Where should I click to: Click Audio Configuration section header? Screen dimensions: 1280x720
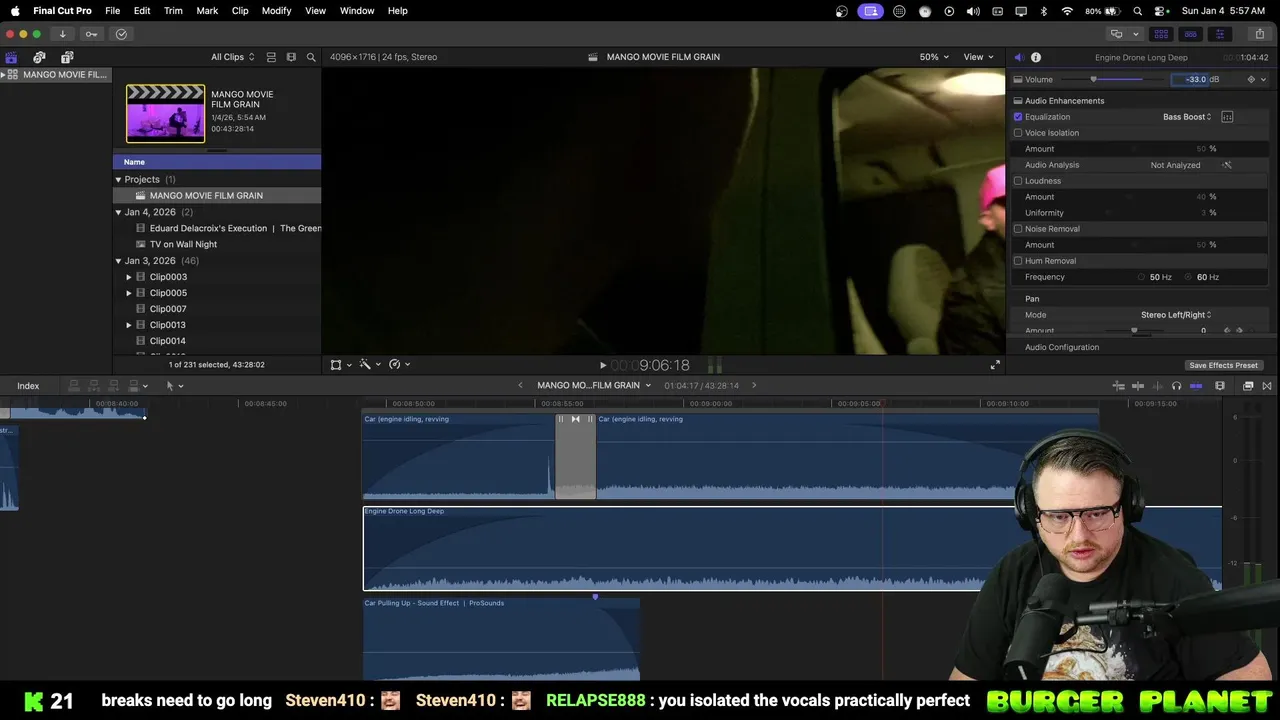pyautogui.click(x=1062, y=347)
